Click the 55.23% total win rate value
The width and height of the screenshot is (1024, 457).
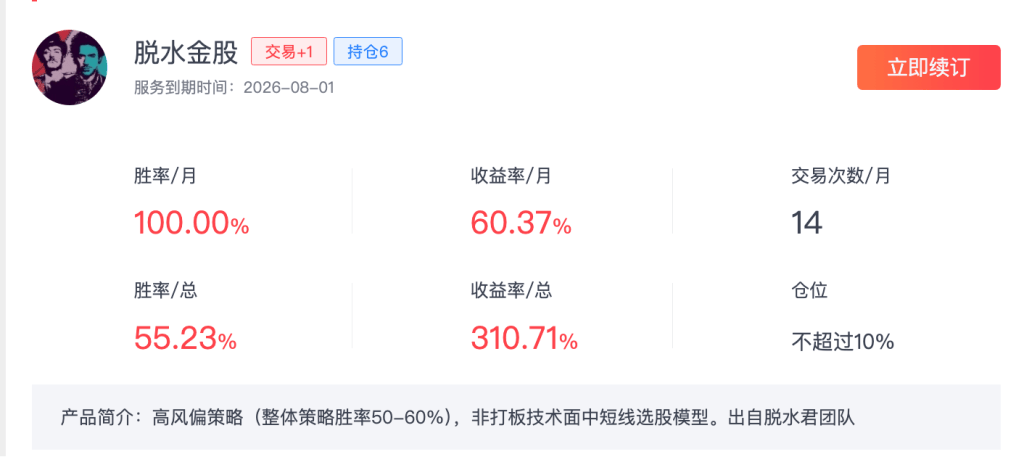185,339
